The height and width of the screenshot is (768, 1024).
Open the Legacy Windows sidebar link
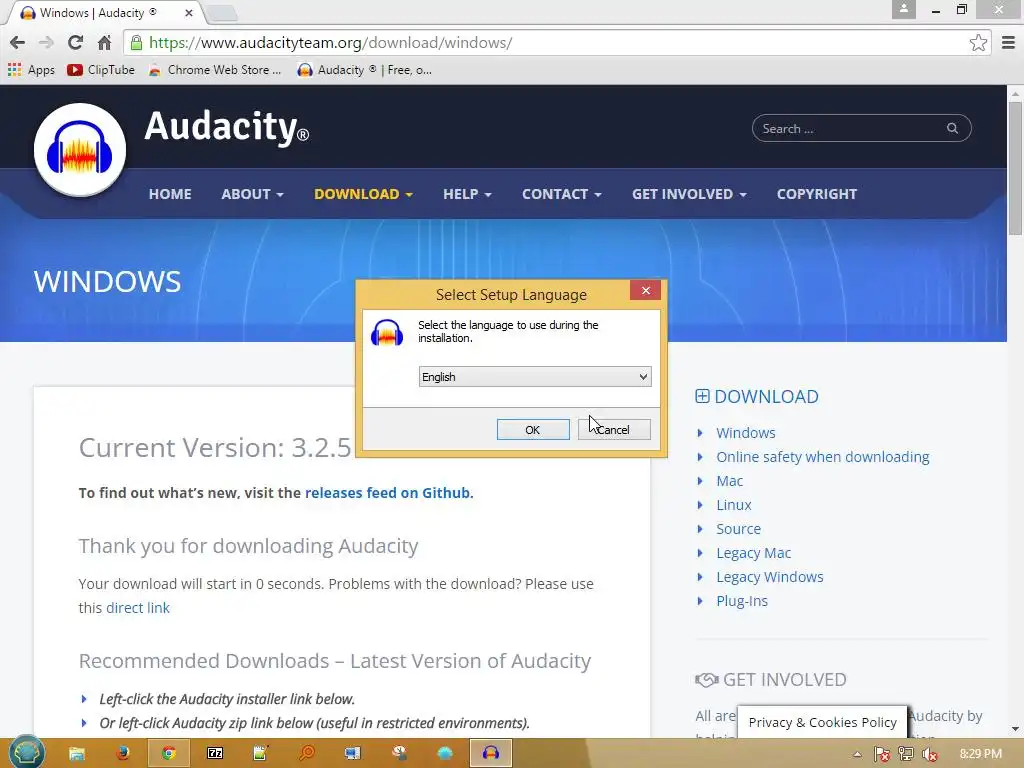(x=769, y=577)
